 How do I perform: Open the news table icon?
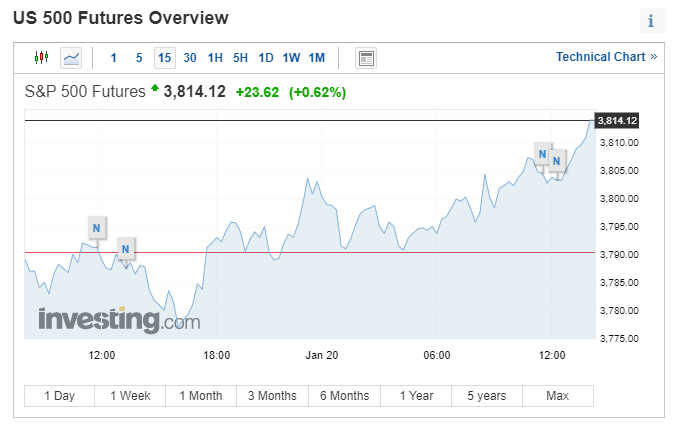pos(366,58)
